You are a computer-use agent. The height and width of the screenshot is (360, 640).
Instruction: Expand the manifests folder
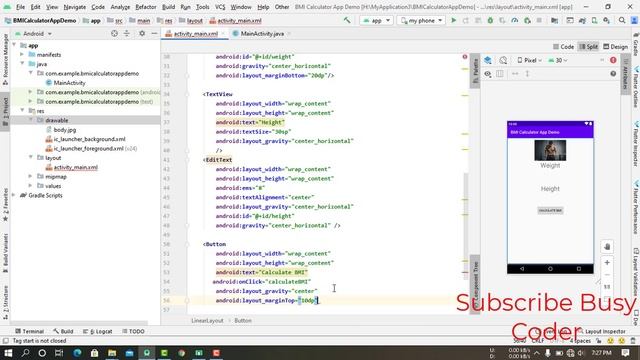[22, 55]
